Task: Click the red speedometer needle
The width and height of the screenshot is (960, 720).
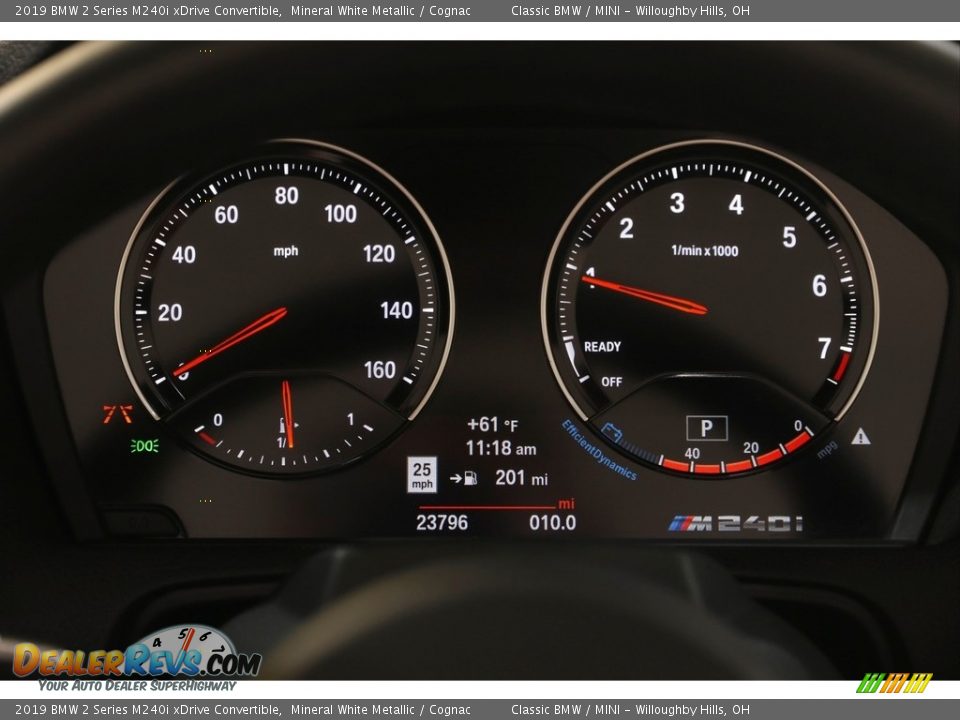Action: [x=231, y=341]
